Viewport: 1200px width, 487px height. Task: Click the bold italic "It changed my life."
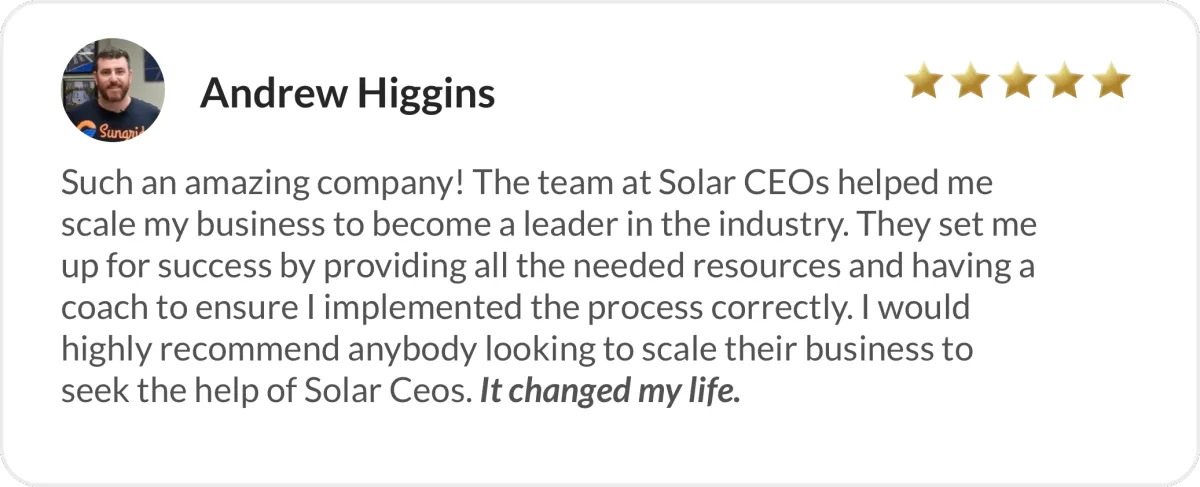tap(610, 391)
